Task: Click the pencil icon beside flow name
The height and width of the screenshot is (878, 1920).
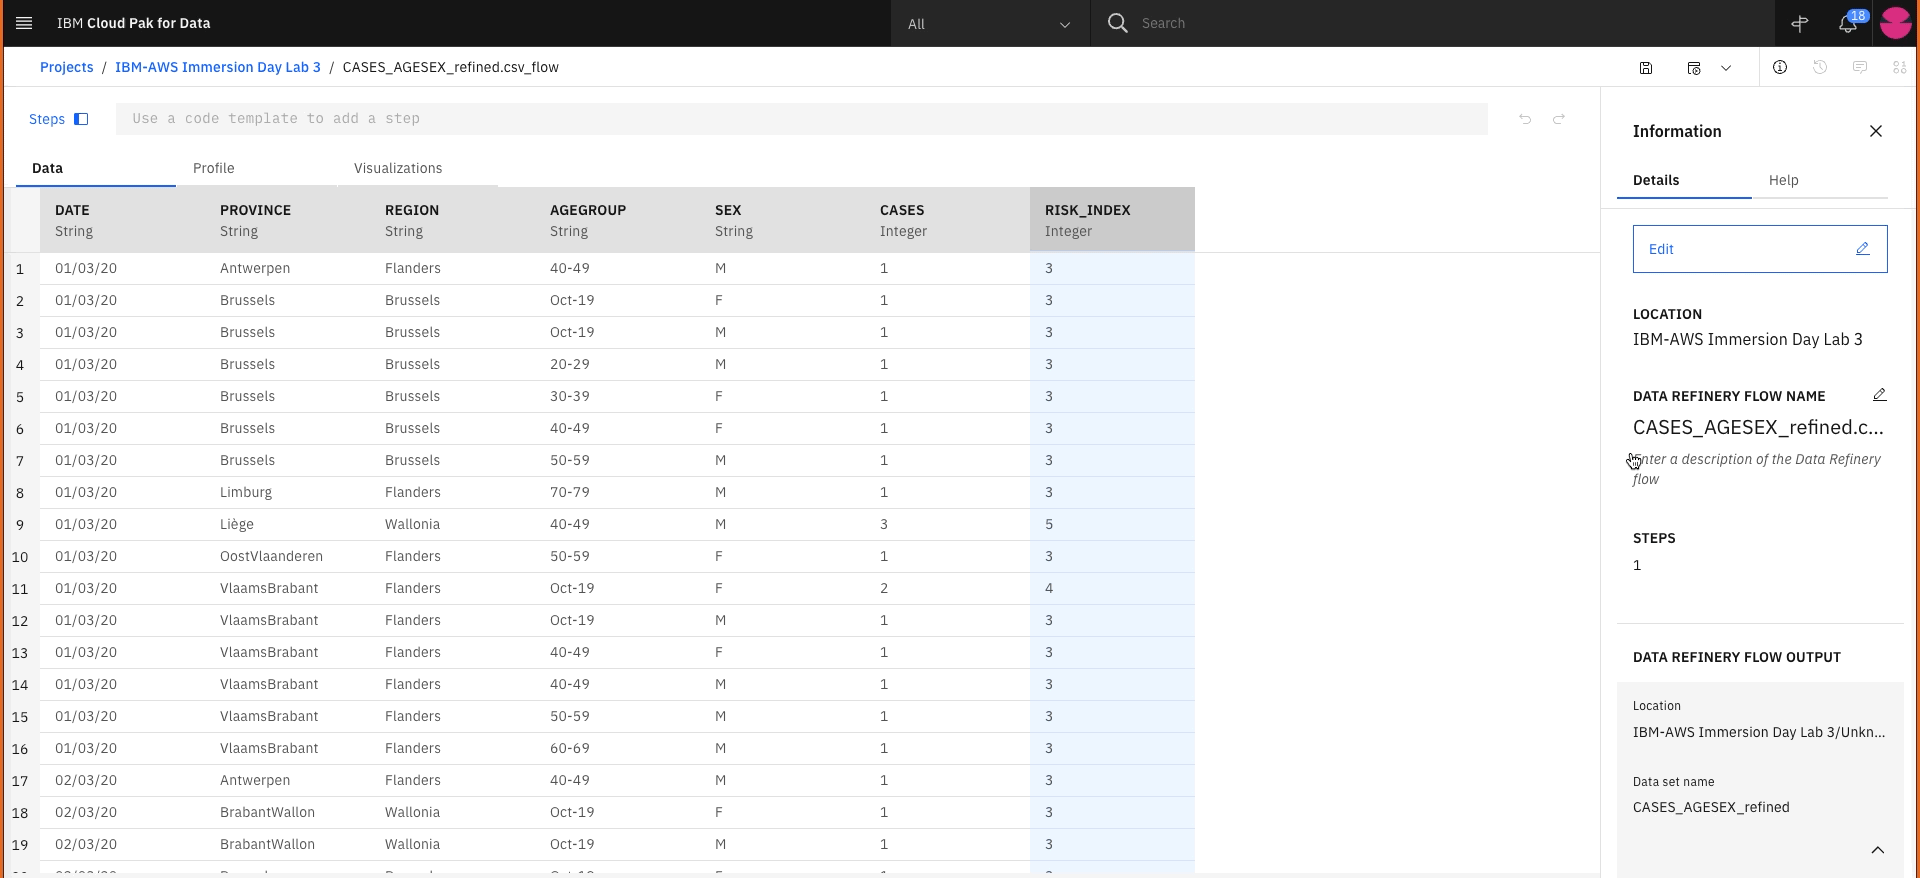Action: [1880, 395]
